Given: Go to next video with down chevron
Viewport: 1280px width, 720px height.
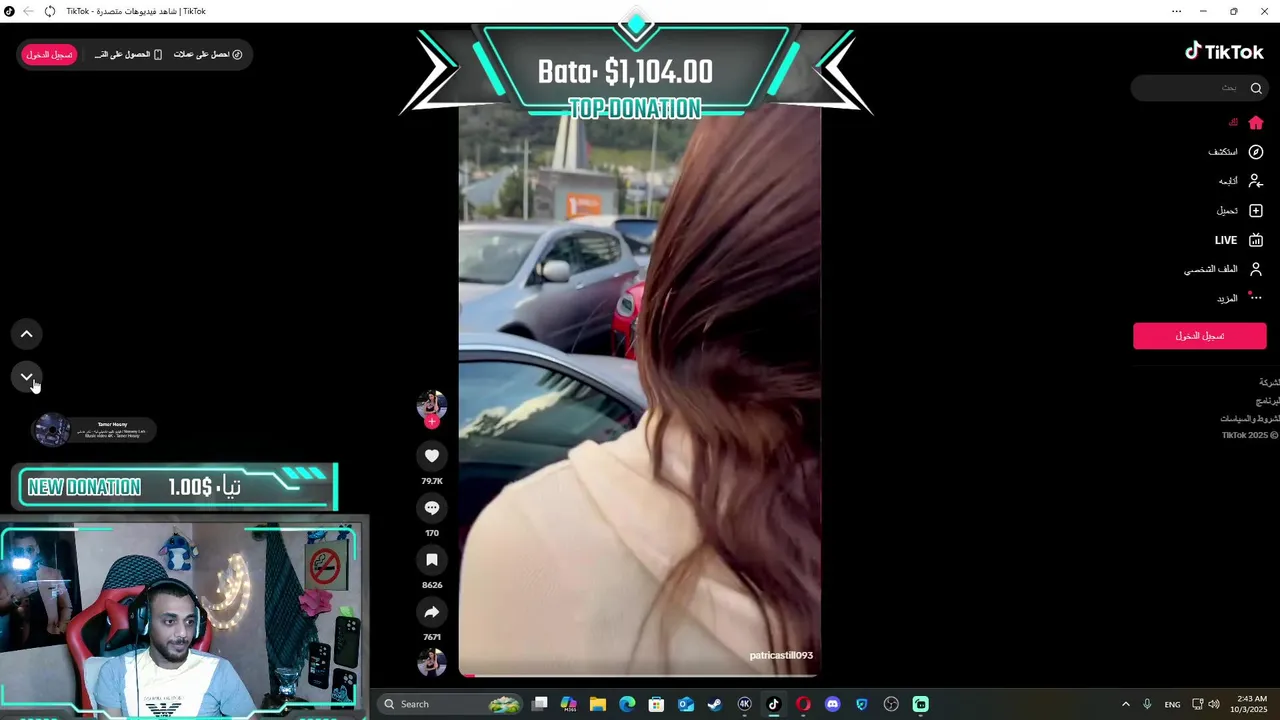Looking at the screenshot, I should (27, 377).
